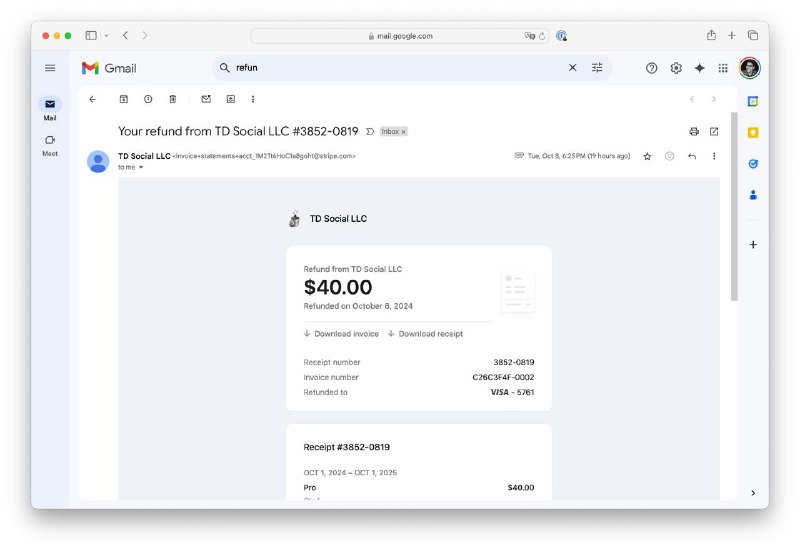800x550 pixels.
Task: Open Google Calendar side panel
Action: click(753, 101)
